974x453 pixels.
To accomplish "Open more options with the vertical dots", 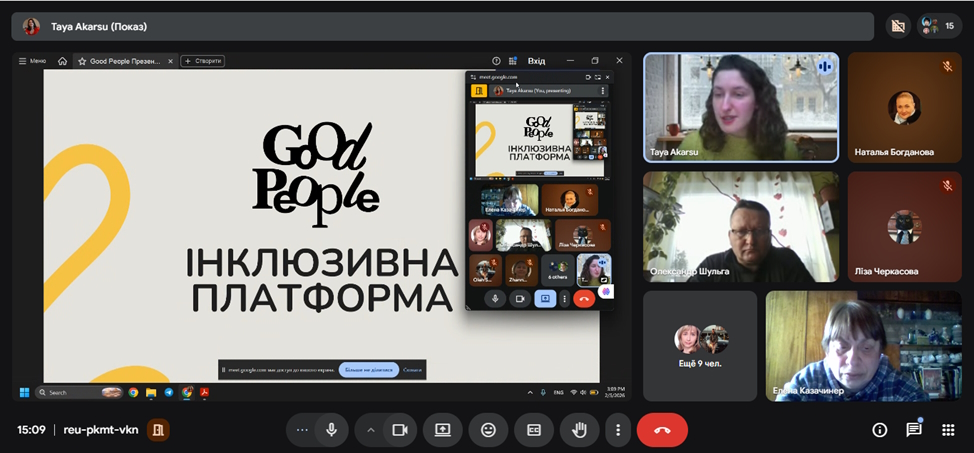I will [x=619, y=430].
